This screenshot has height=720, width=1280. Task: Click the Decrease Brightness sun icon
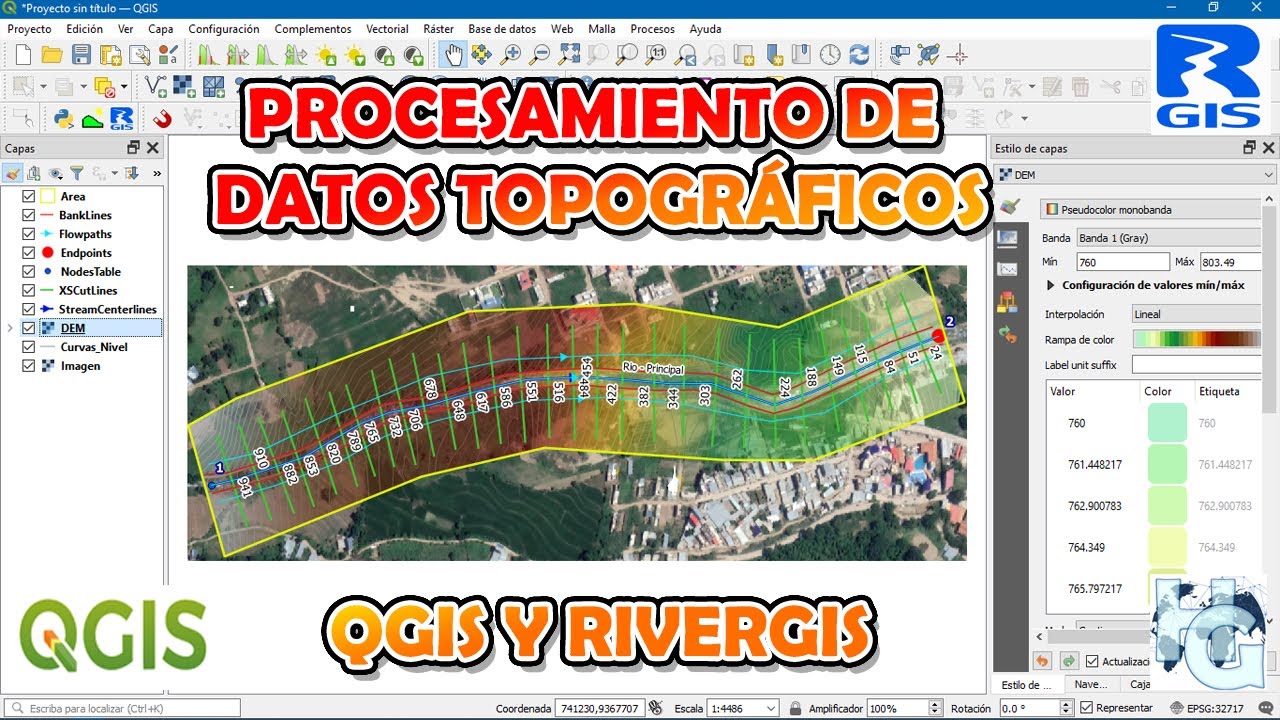pos(355,55)
